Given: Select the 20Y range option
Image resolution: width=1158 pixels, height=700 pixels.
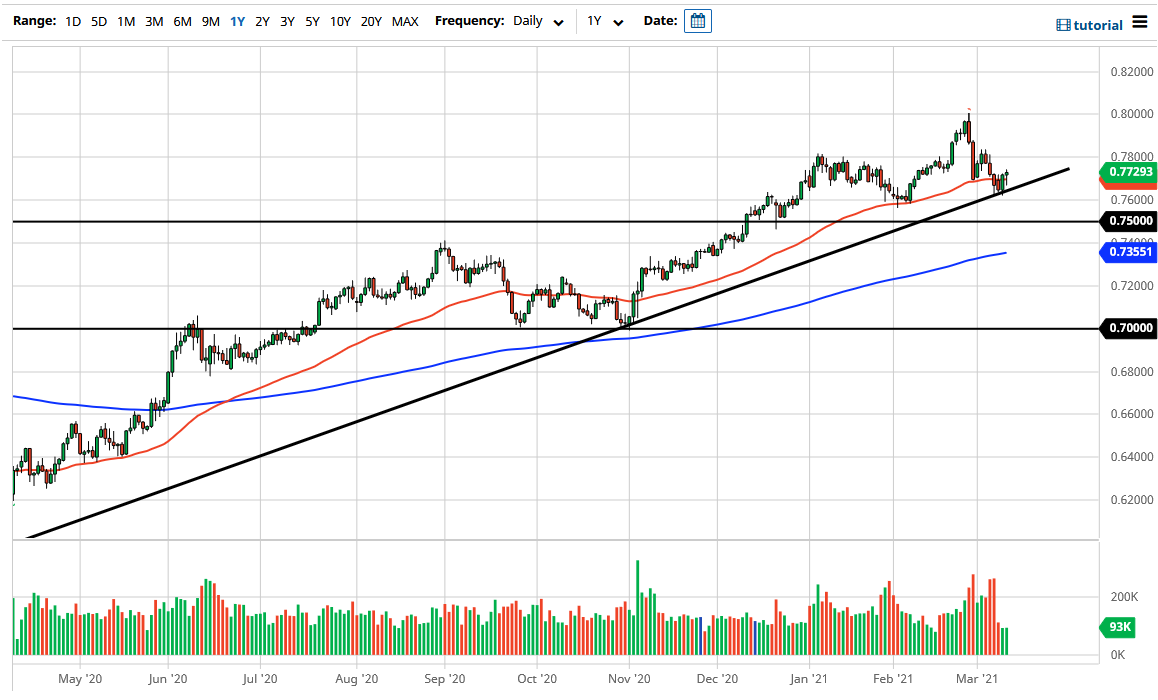Looking at the screenshot, I should (x=371, y=21).
